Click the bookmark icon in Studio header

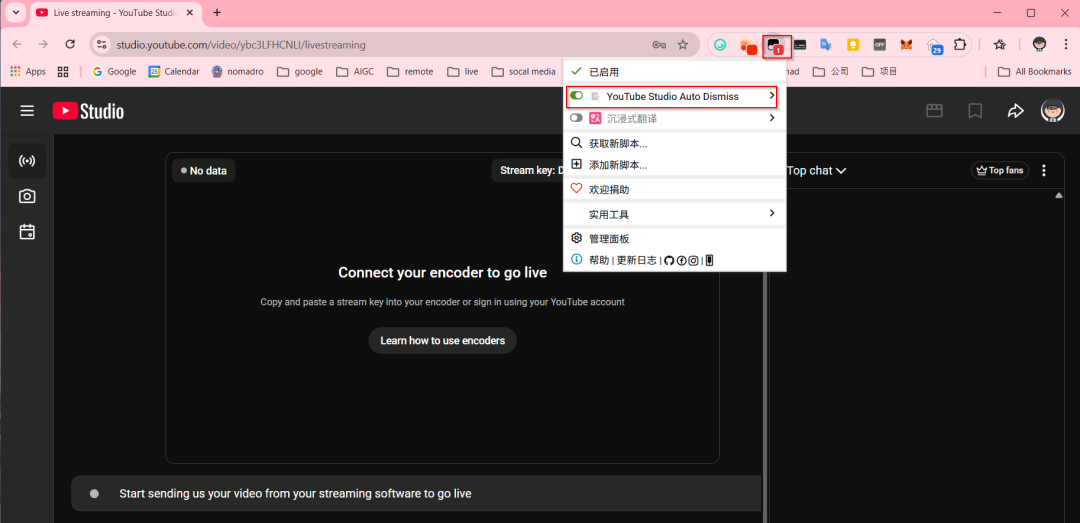(975, 111)
